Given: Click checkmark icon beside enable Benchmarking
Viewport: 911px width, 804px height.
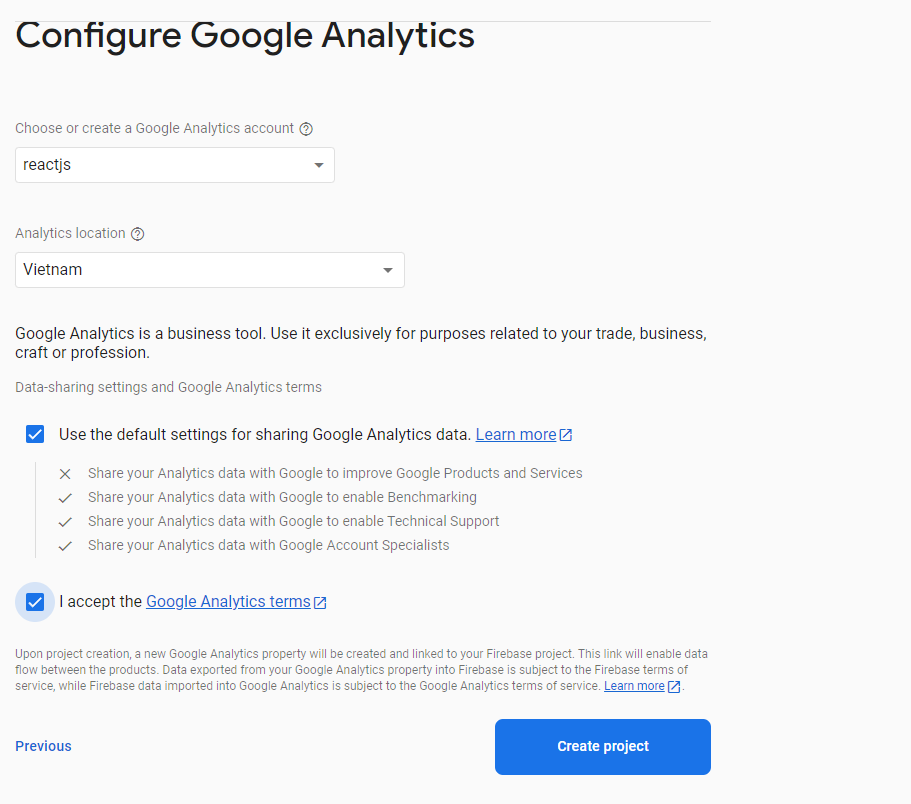Looking at the screenshot, I should tap(65, 498).
